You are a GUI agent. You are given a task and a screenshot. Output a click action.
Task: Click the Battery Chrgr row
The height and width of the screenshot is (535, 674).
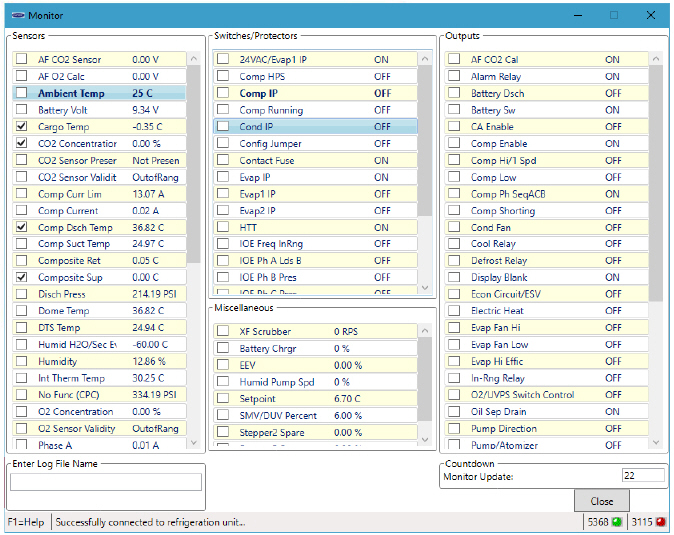pyautogui.click(x=315, y=348)
